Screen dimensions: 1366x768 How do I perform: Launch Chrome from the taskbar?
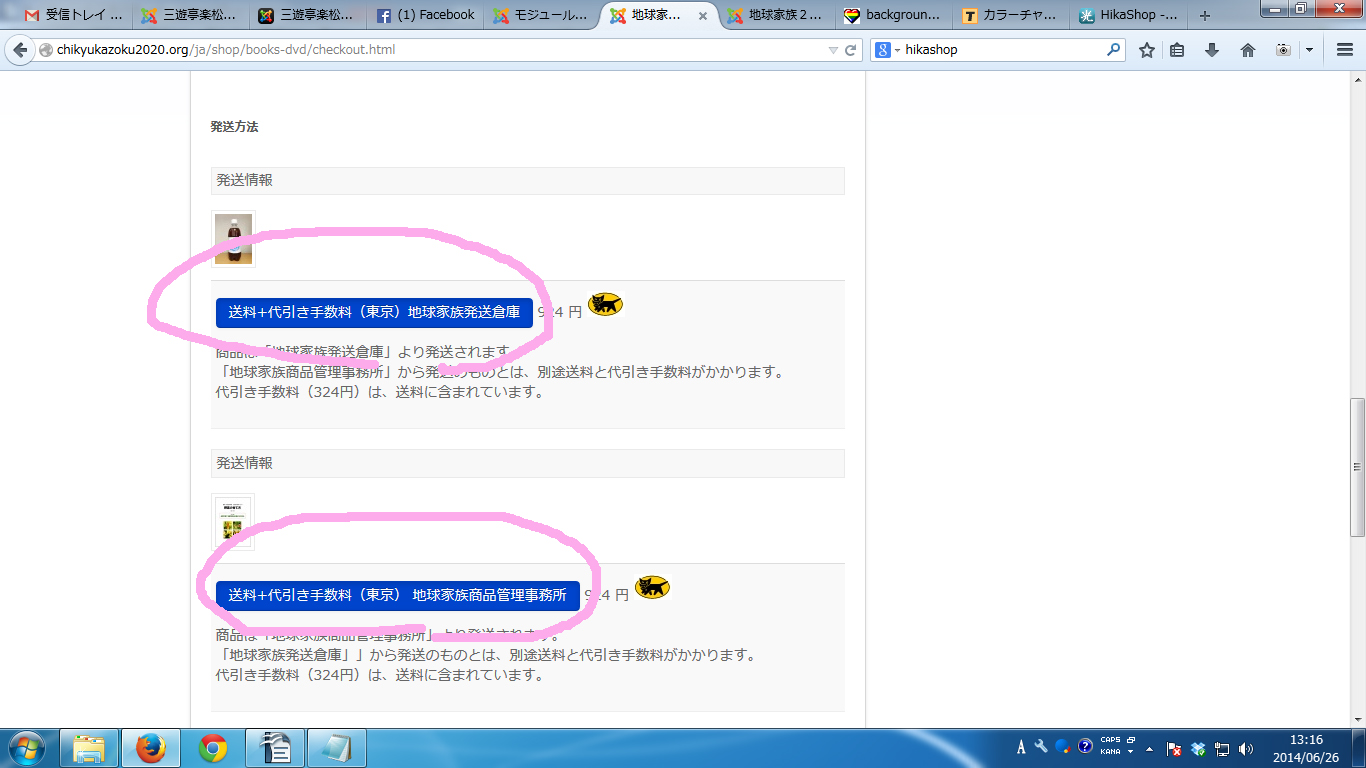tap(213, 748)
